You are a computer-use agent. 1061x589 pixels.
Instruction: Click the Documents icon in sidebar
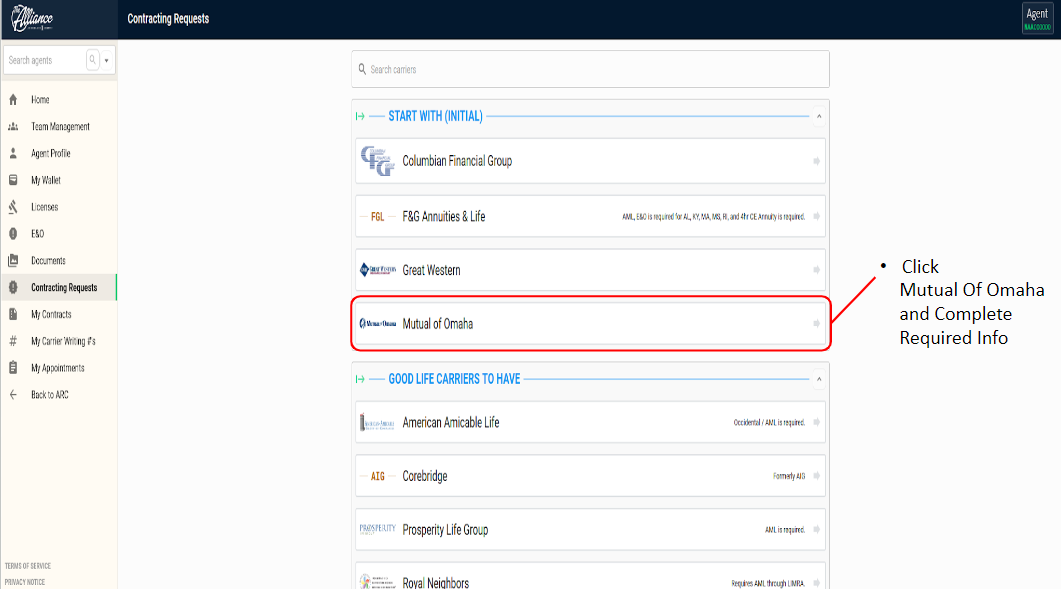tap(13, 261)
